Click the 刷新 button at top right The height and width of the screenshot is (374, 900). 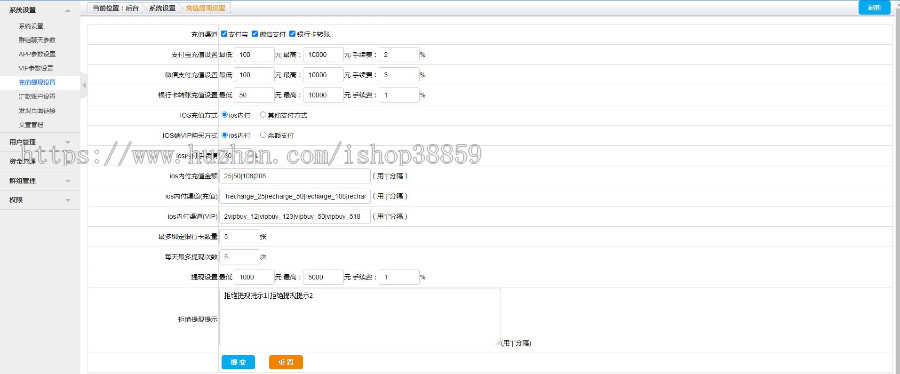point(874,7)
